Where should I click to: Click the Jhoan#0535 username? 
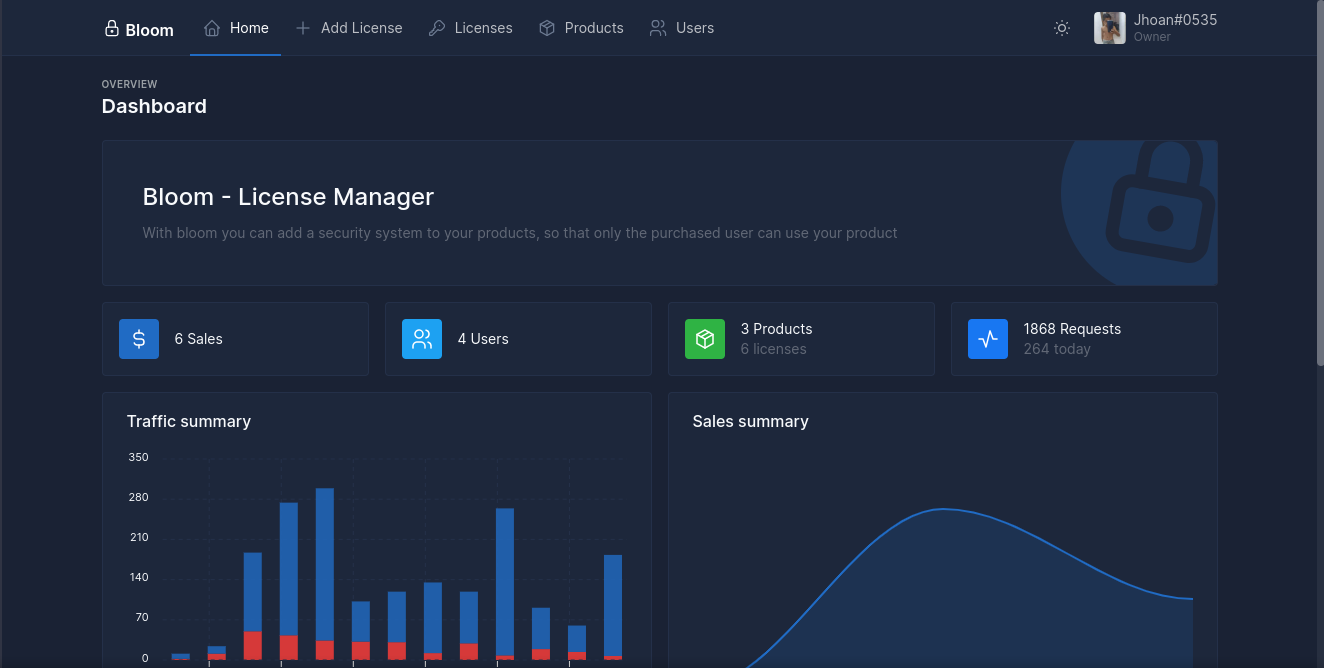point(1175,20)
